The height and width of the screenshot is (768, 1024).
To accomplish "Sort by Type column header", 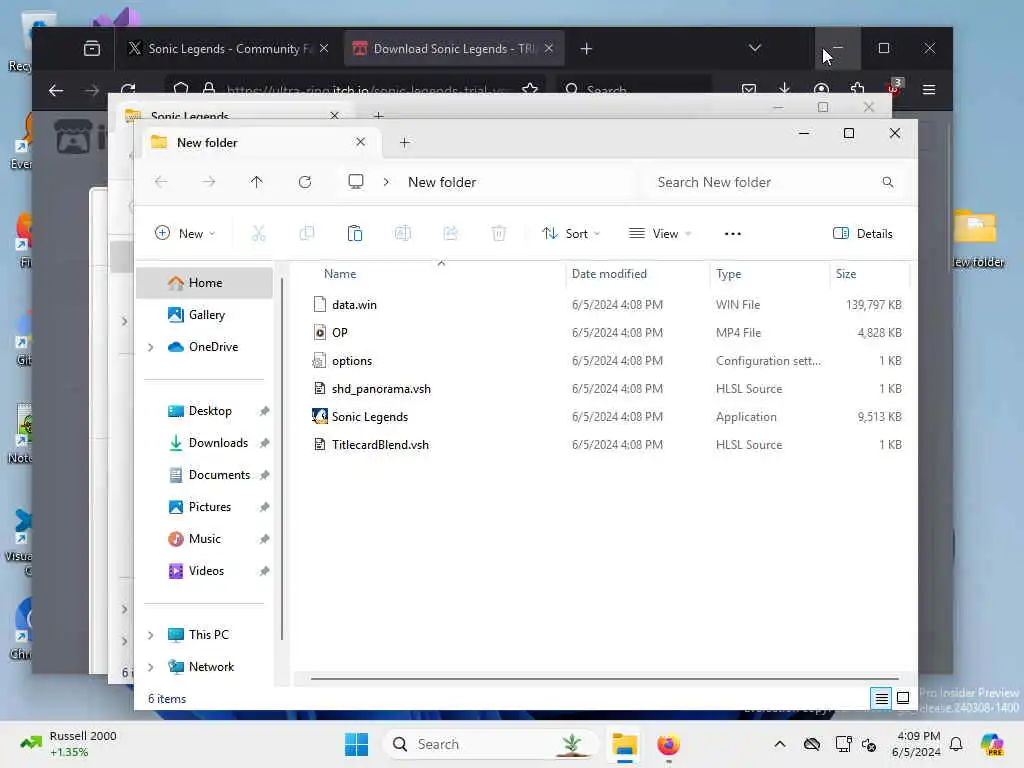I will pyautogui.click(x=769, y=274).
